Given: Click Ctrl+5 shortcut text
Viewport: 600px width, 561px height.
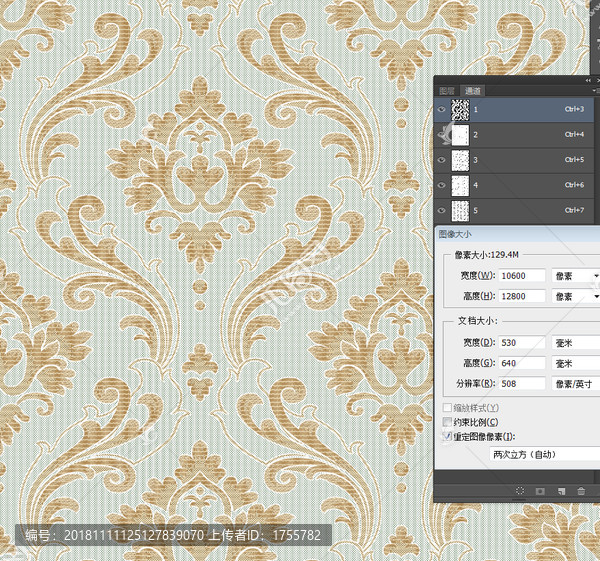Looking at the screenshot, I should (574, 160).
